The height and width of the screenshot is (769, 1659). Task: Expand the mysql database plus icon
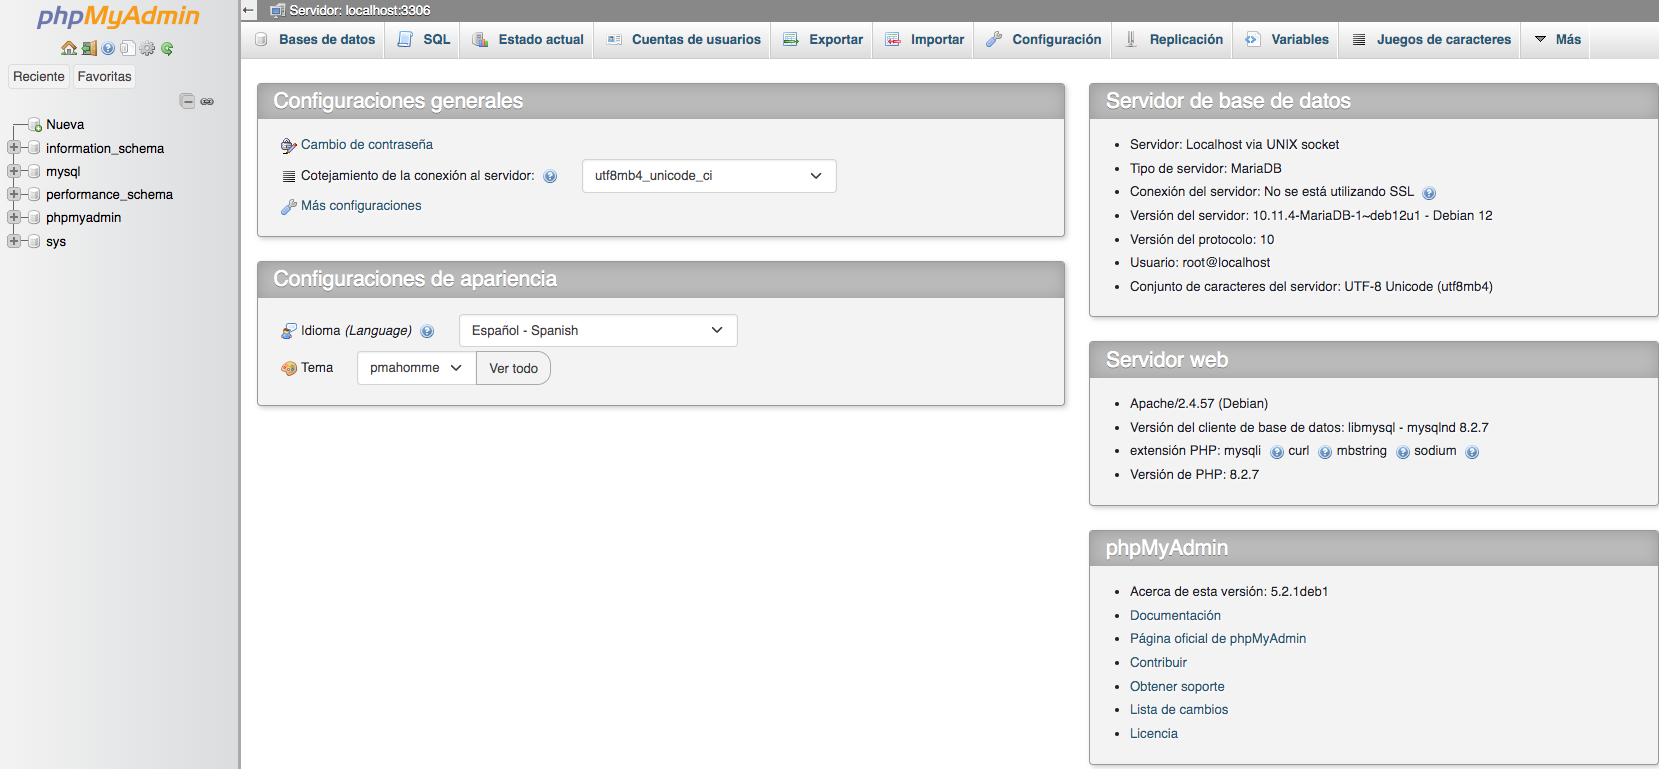(x=14, y=171)
